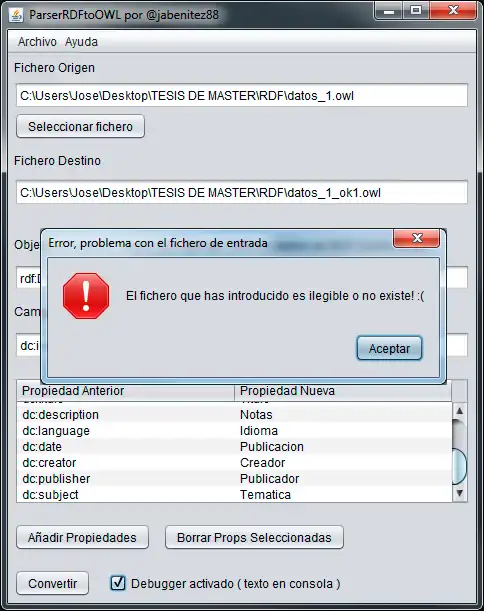Click Aceptar to dismiss the error
Screen dimensions: 484x611
(389, 348)
